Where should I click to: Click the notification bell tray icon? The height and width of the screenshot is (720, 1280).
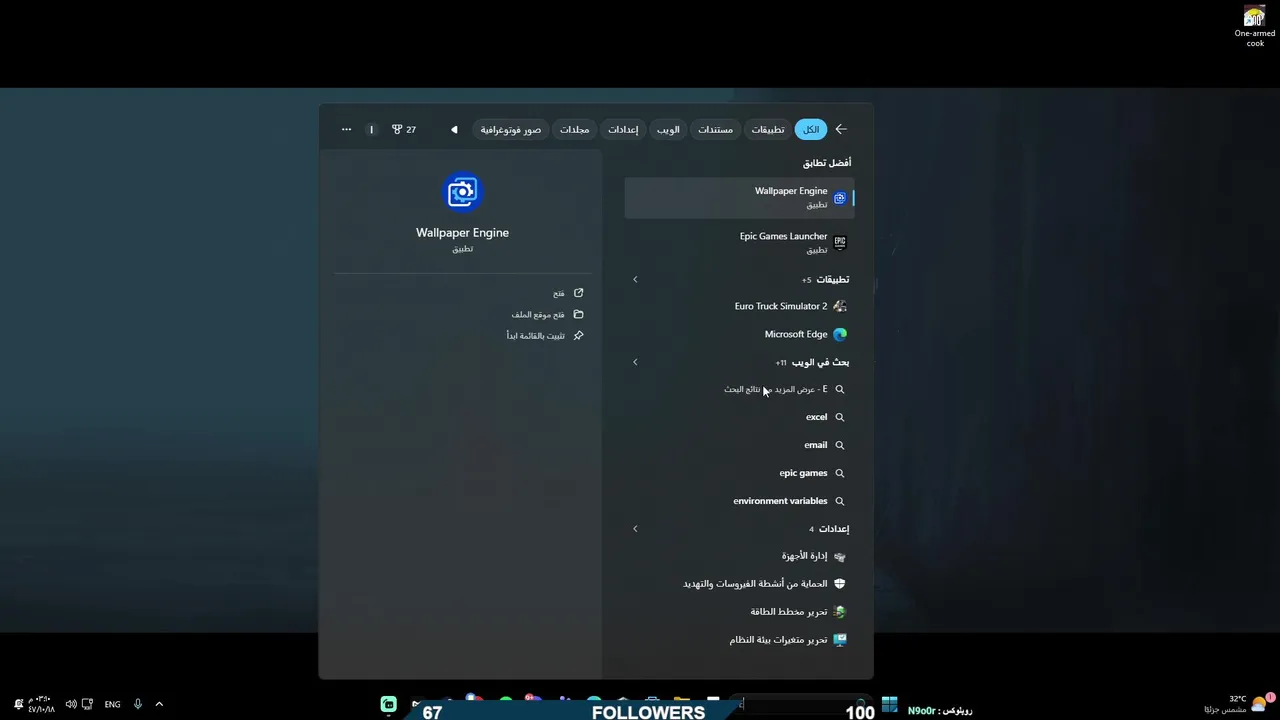pos(18,704)
